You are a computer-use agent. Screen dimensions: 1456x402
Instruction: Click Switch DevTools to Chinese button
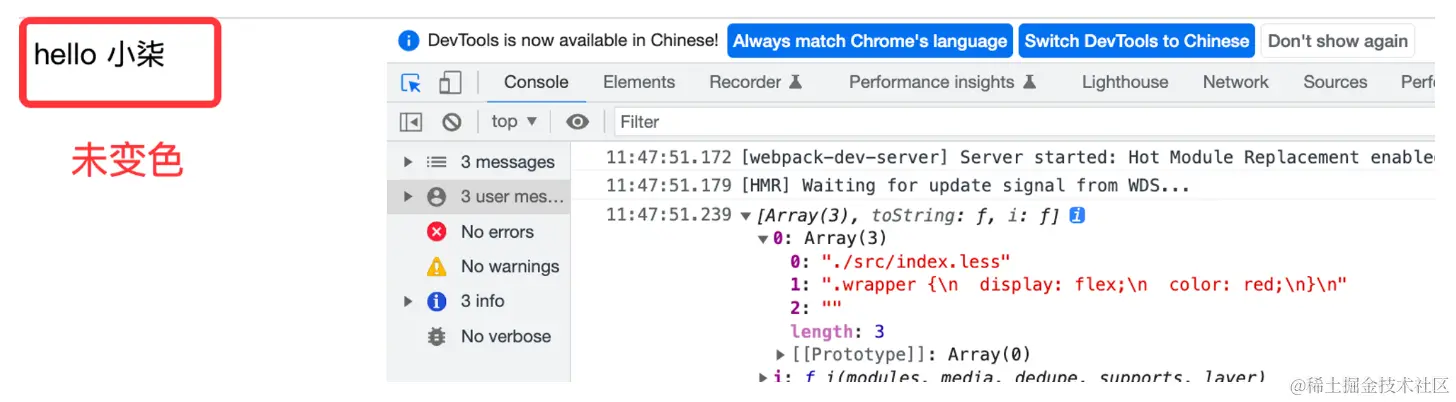(x=1136, y=41)
